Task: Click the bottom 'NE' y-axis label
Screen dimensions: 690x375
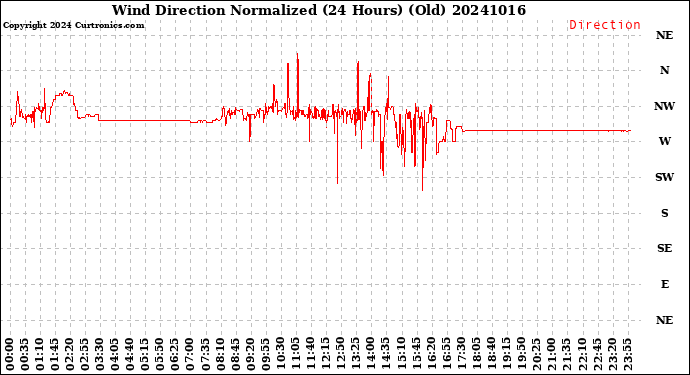Action: [664, 320]
